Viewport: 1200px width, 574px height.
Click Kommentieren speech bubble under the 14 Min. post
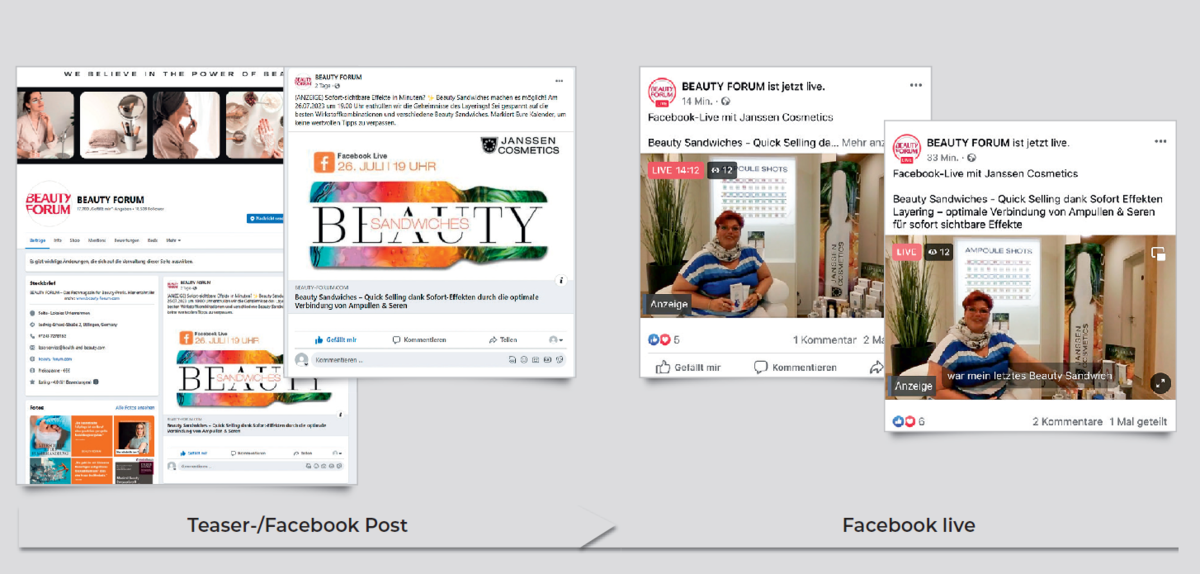[759, 367]
